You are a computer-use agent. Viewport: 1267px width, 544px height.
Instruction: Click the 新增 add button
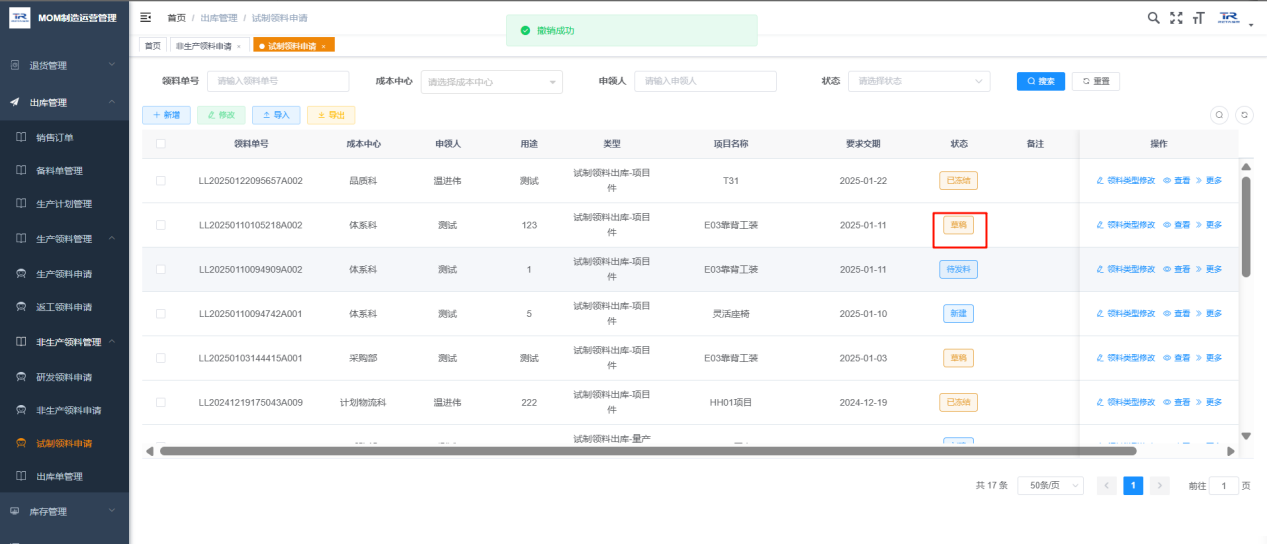[x=166, y=115]
